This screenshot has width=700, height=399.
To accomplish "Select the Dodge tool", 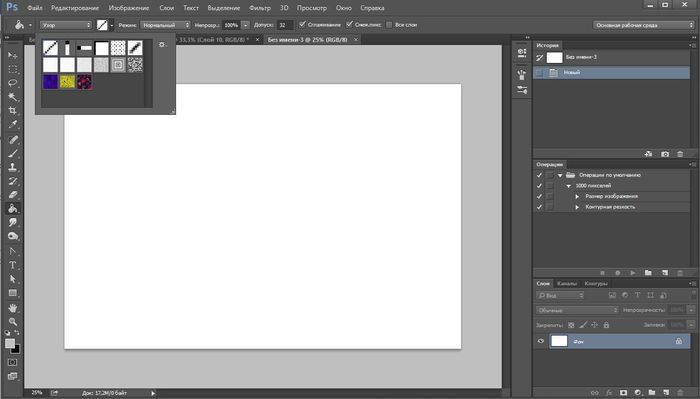I will (12, 236).
